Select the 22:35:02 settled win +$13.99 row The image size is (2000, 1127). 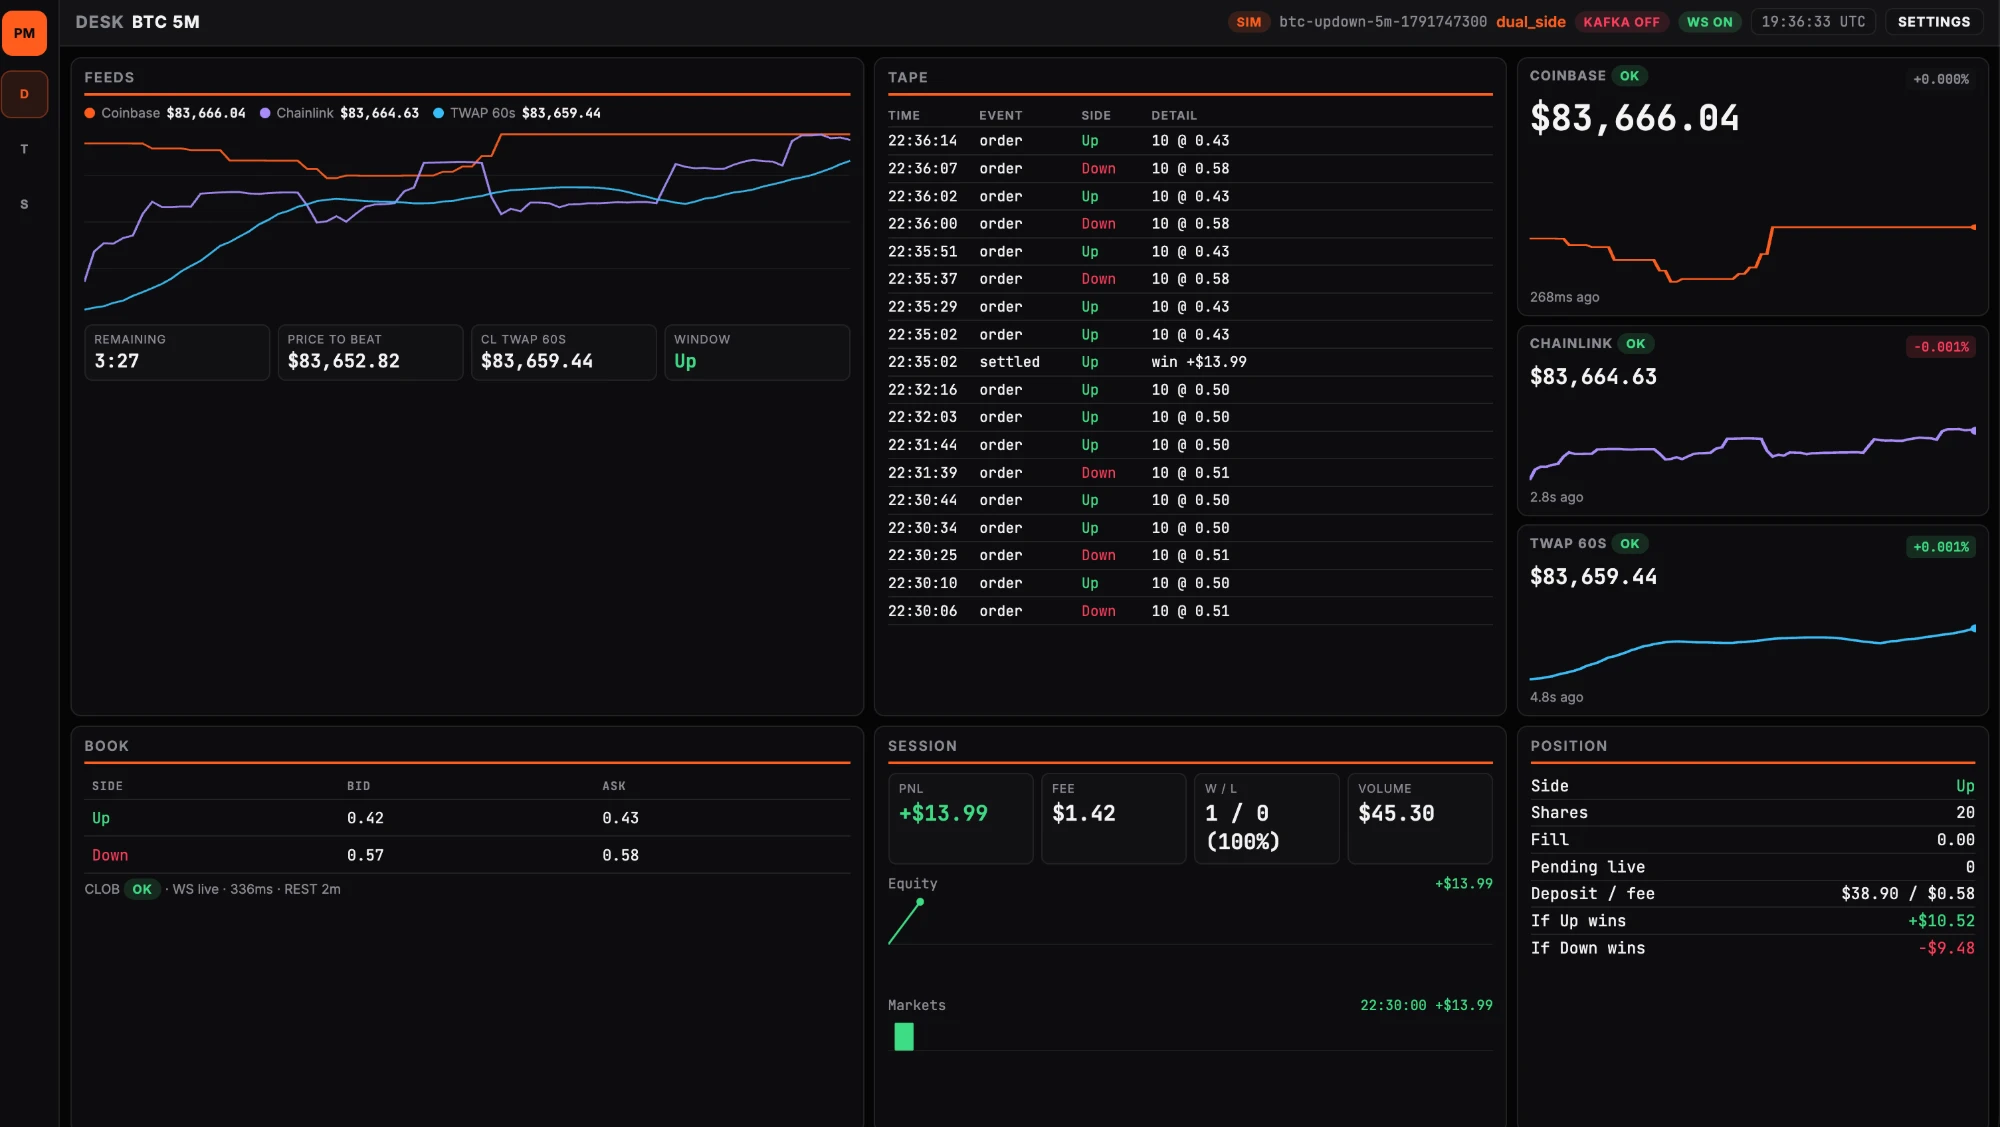coord(1190,362)
